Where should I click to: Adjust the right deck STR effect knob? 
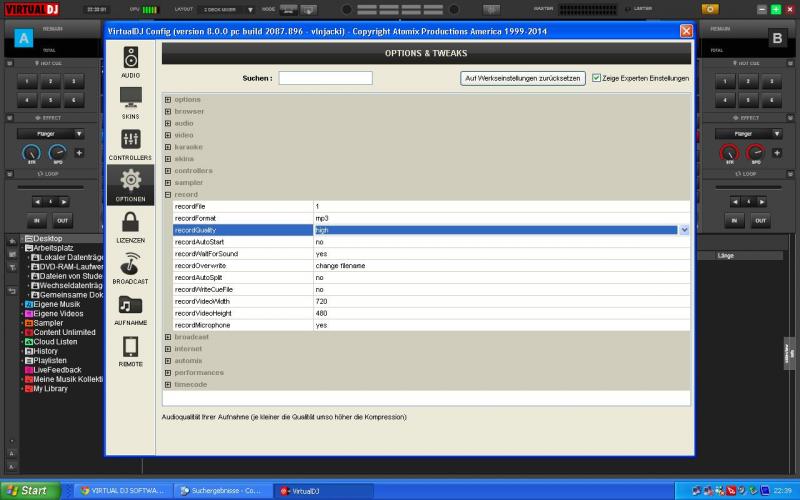pyautogui.click(x=729, y=153)
